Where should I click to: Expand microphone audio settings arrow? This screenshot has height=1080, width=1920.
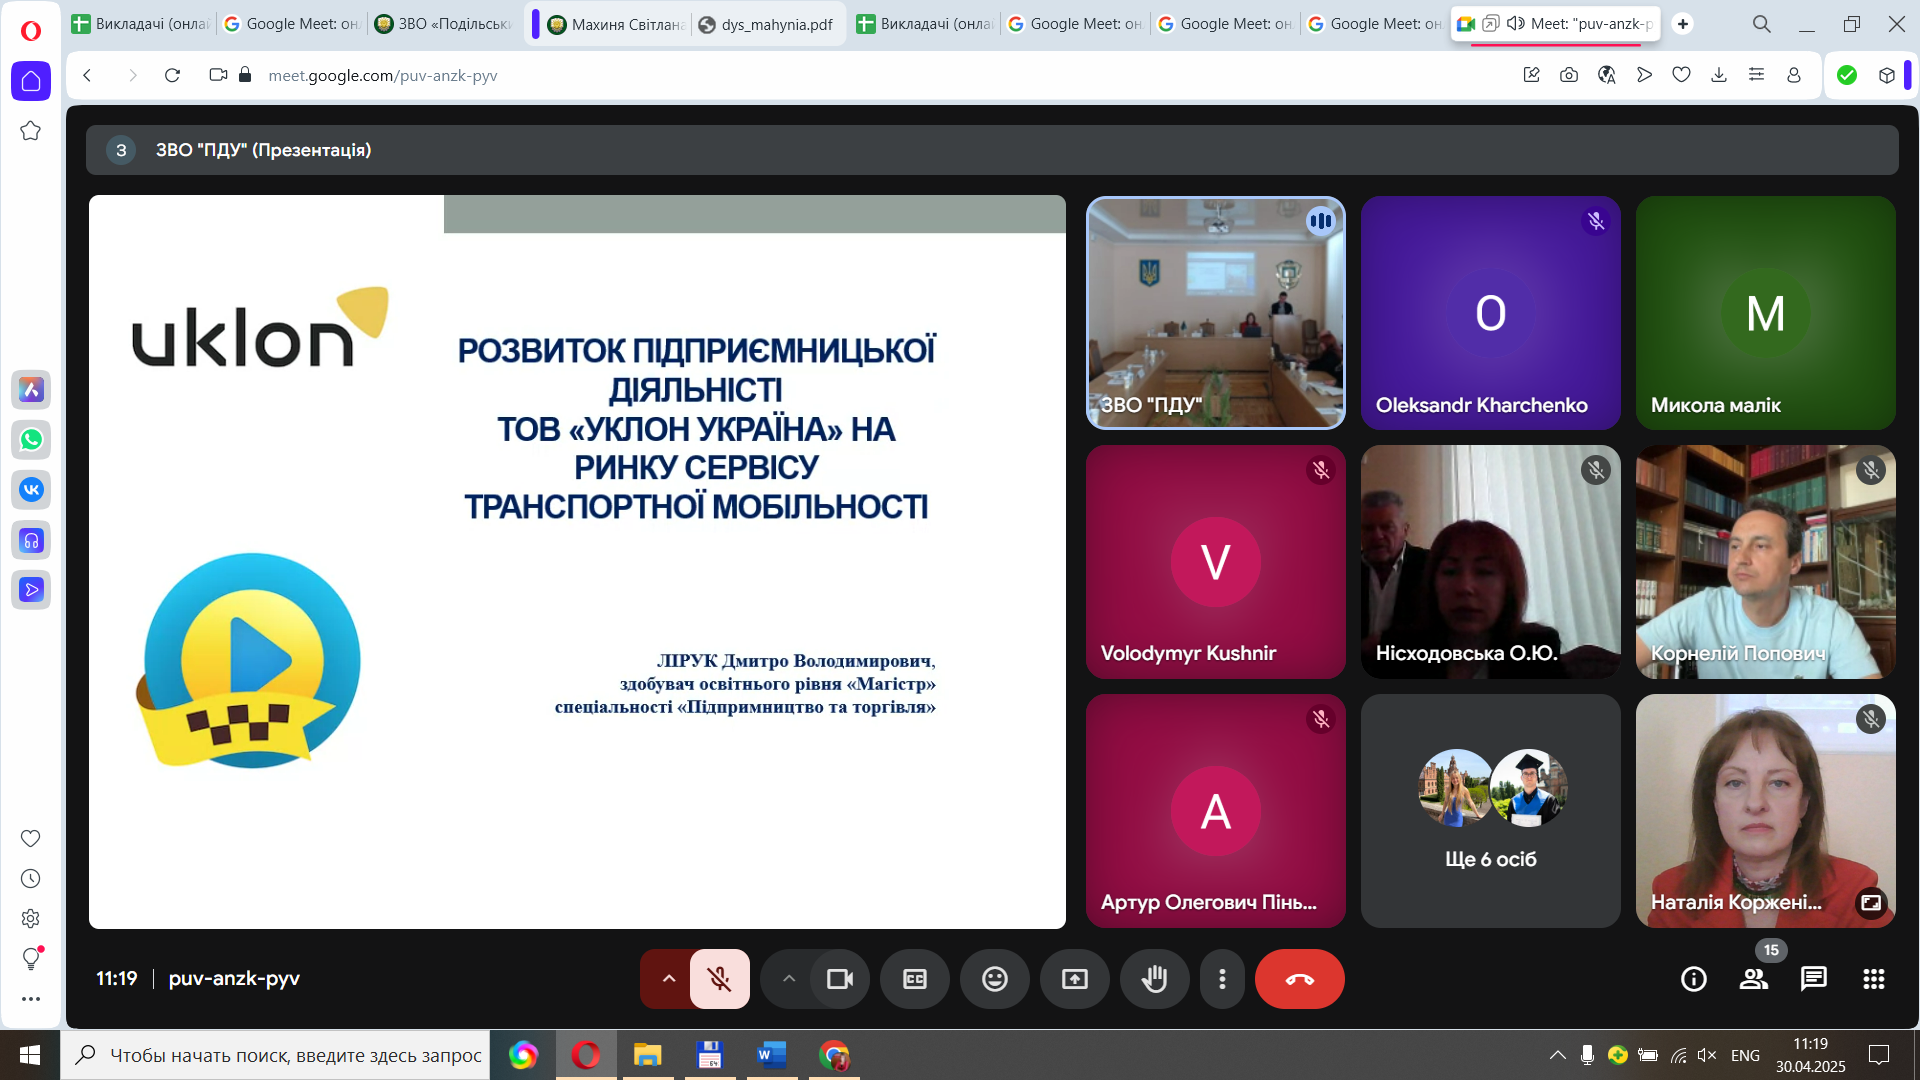pos(668,979)
